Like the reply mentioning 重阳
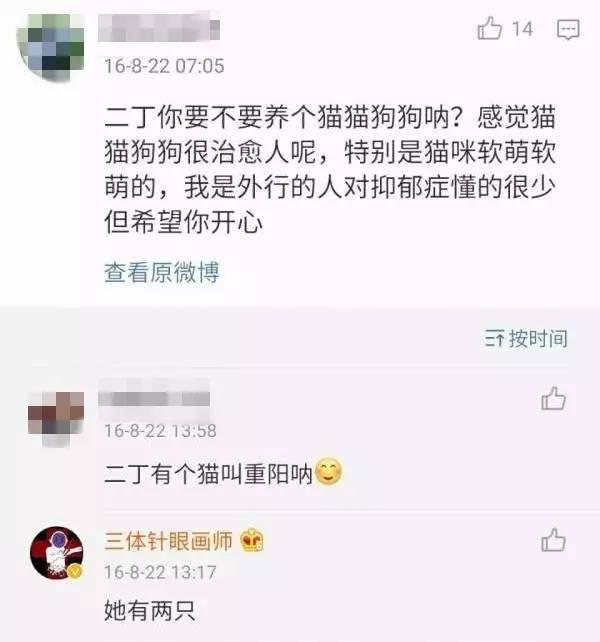The image size is (600, 642). 553,398
